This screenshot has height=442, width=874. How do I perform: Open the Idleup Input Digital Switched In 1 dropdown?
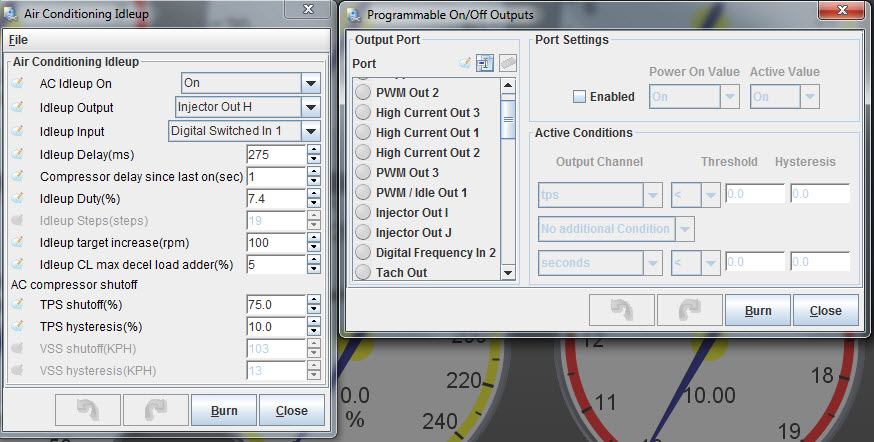point(310,131)
